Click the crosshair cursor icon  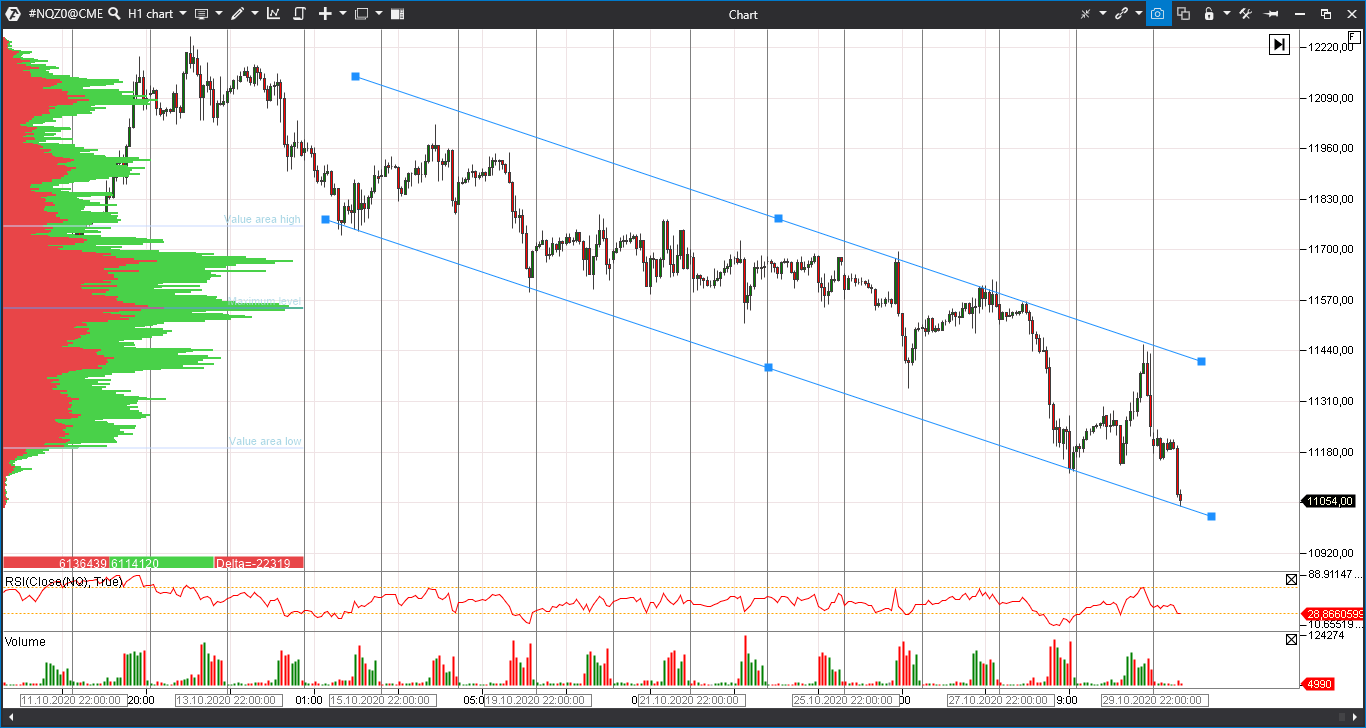(1086, 13)
